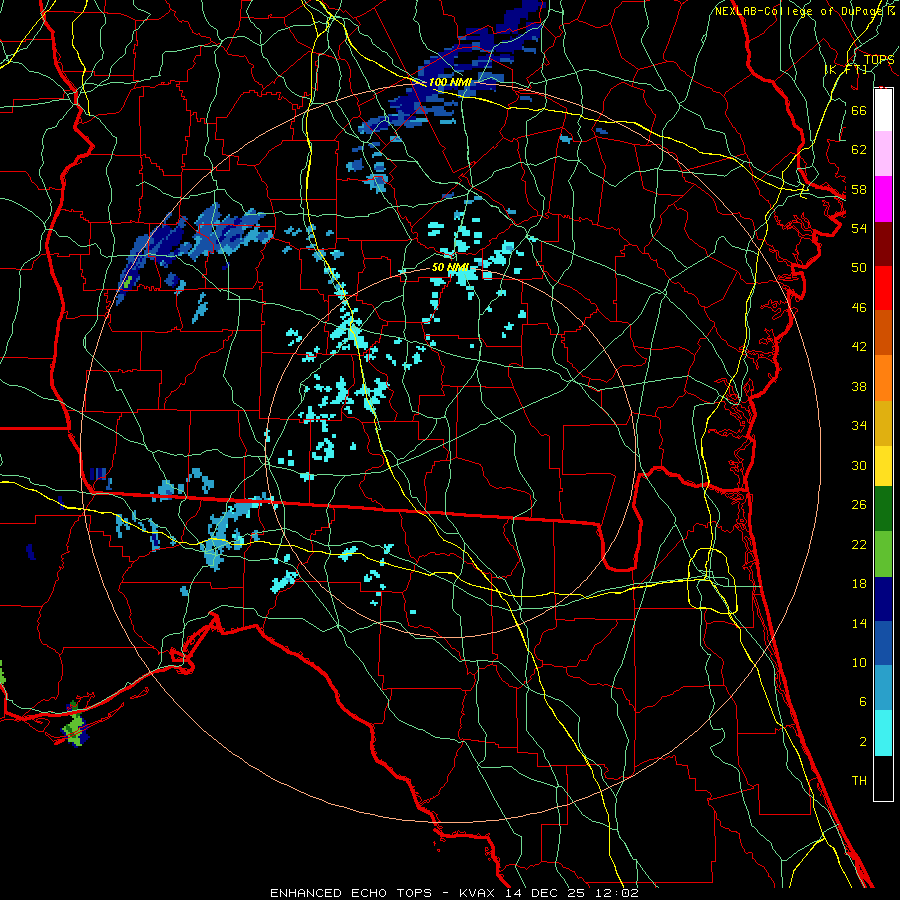Click the "NEXLAB-College of DuPage" header text
Screen dimensions: 900x900
point(797,11)
